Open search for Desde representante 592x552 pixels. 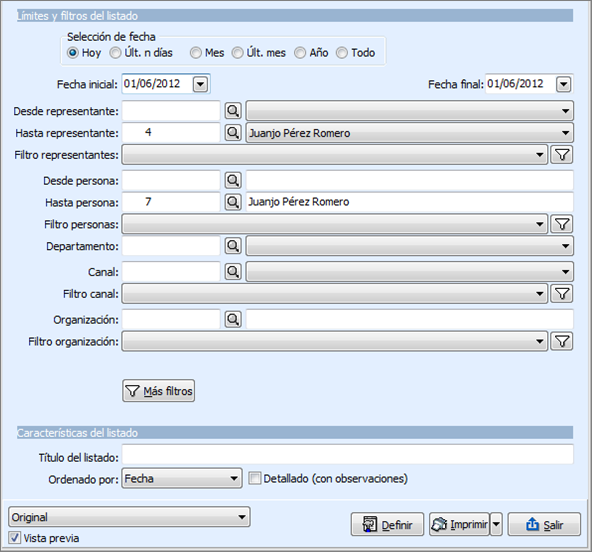point(233,111)
